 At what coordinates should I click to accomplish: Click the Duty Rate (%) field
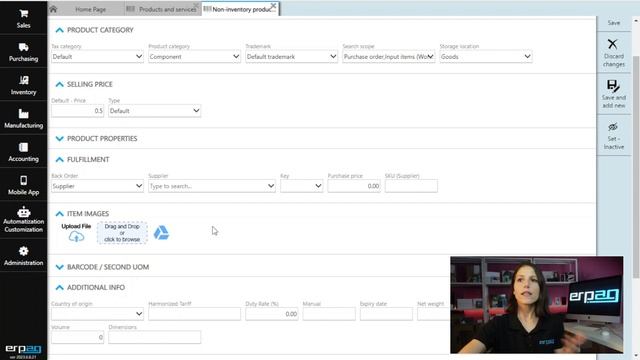coord(272,314)
